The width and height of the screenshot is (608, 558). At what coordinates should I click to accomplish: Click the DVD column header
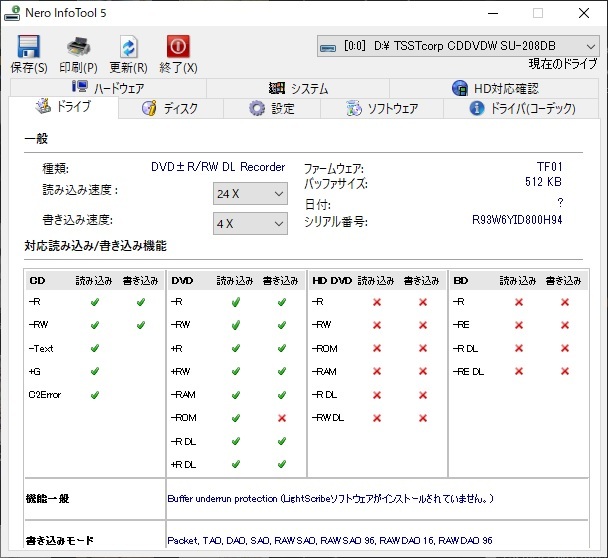pos(182,281)
